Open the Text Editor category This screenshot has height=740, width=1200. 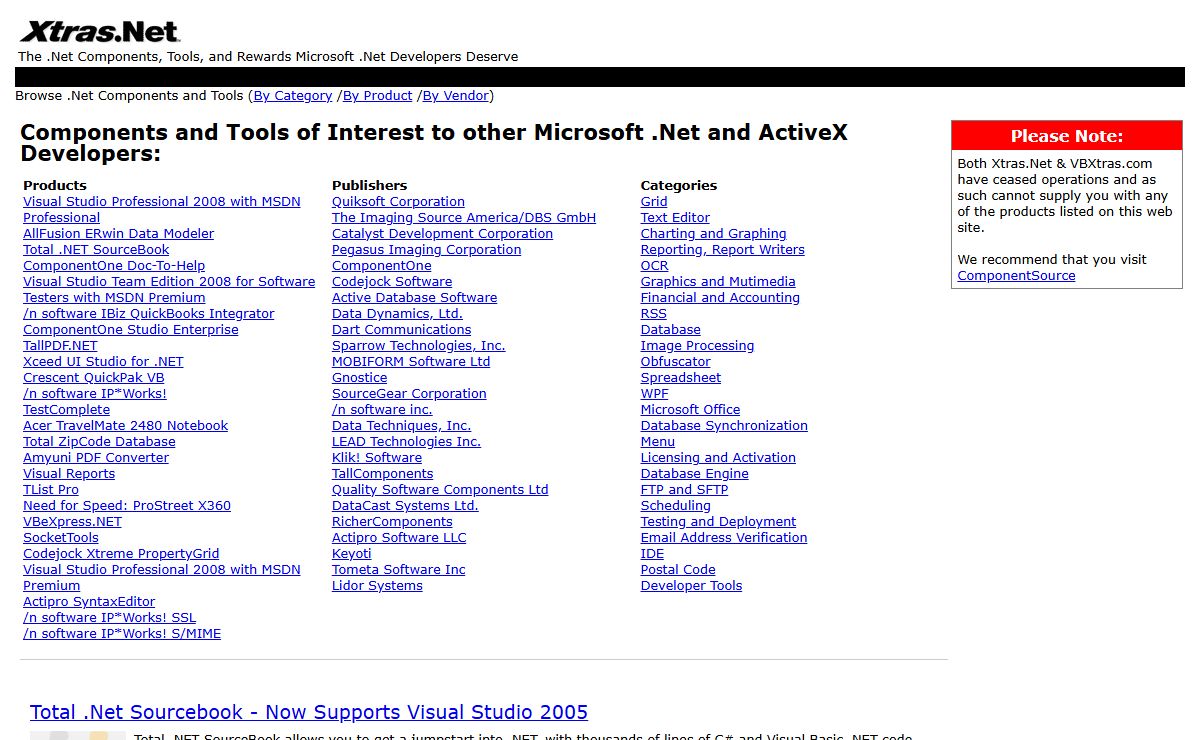(x=675, y=218)
